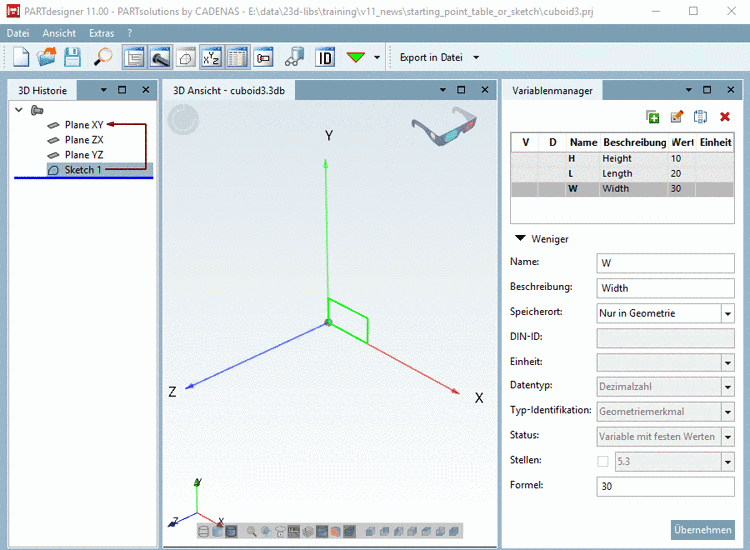Collapse details with the Weniger triangle
The height and width of the screenshot is (550, 750).
(x=520, y=238)
